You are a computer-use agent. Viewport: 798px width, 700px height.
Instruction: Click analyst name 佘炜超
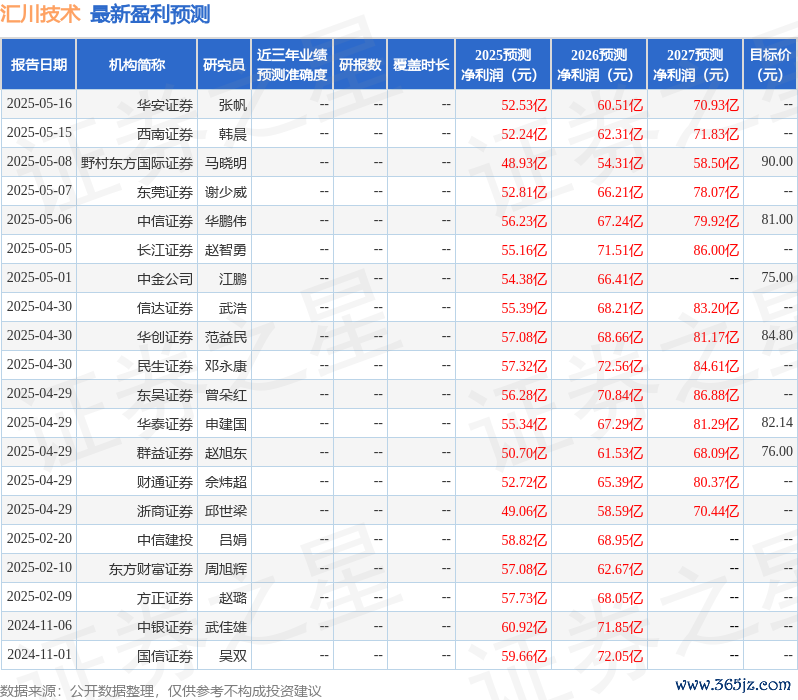[225, 483]
